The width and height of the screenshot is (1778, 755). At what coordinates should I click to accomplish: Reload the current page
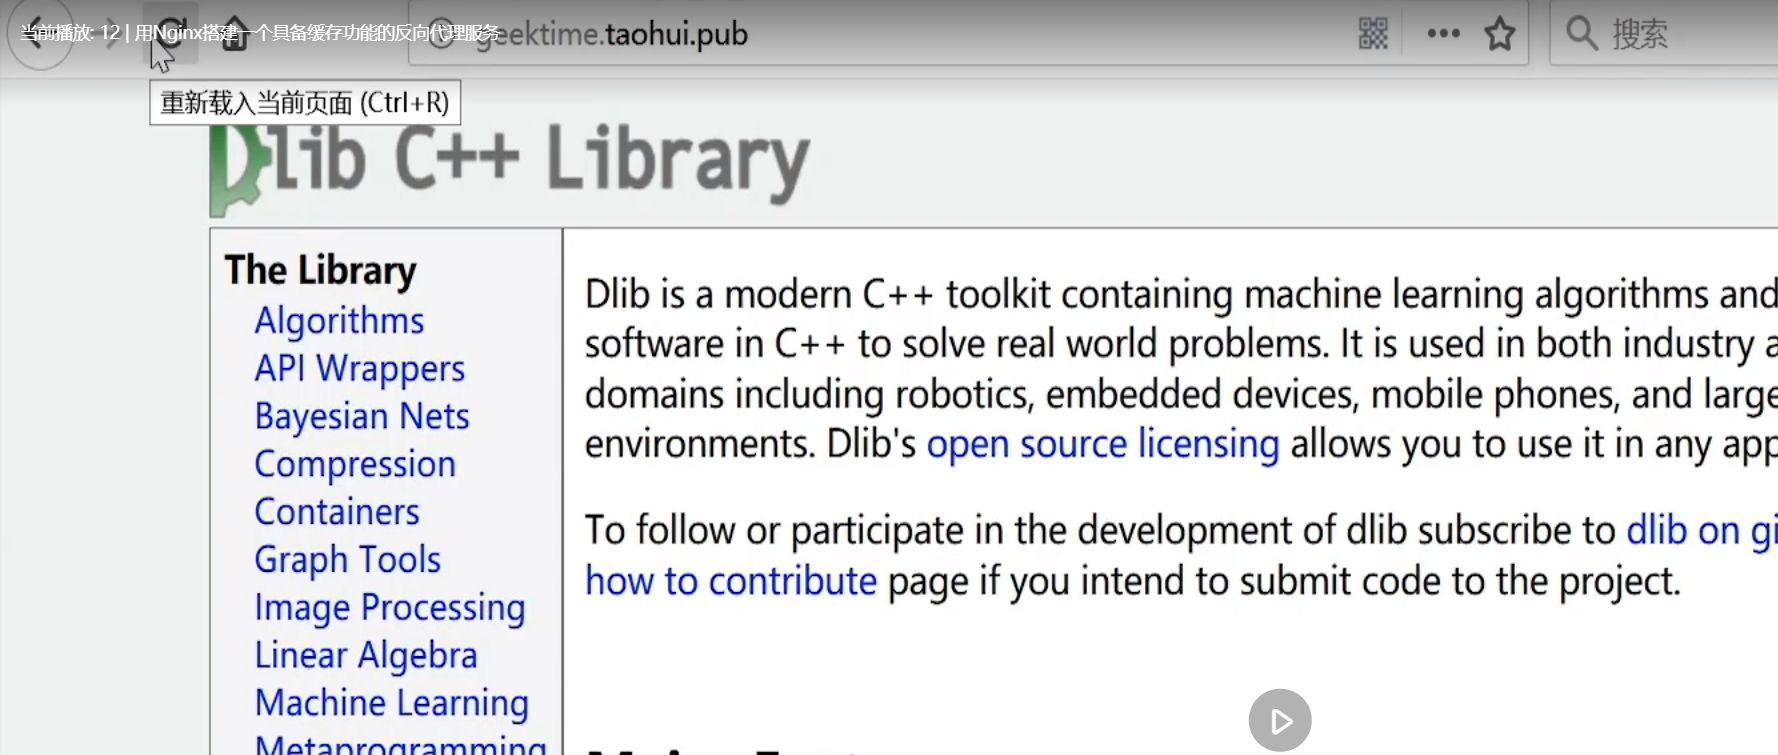[x=171, y=33]
